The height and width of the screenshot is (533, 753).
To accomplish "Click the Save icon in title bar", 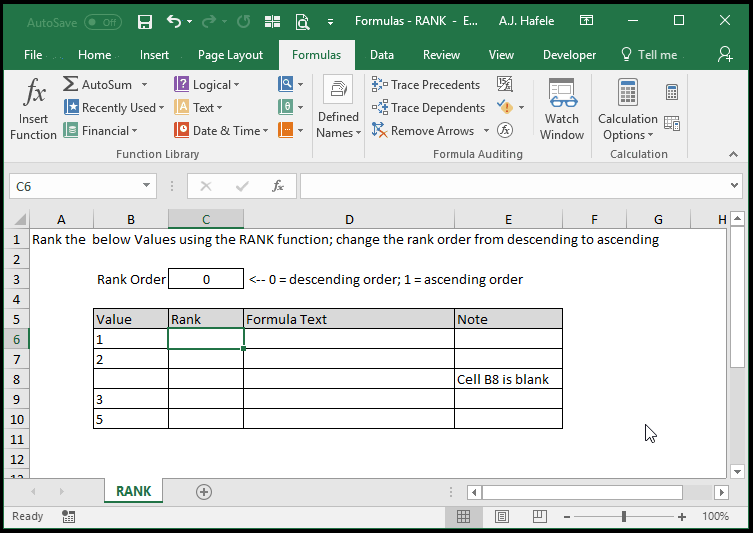I will point(145,22).
